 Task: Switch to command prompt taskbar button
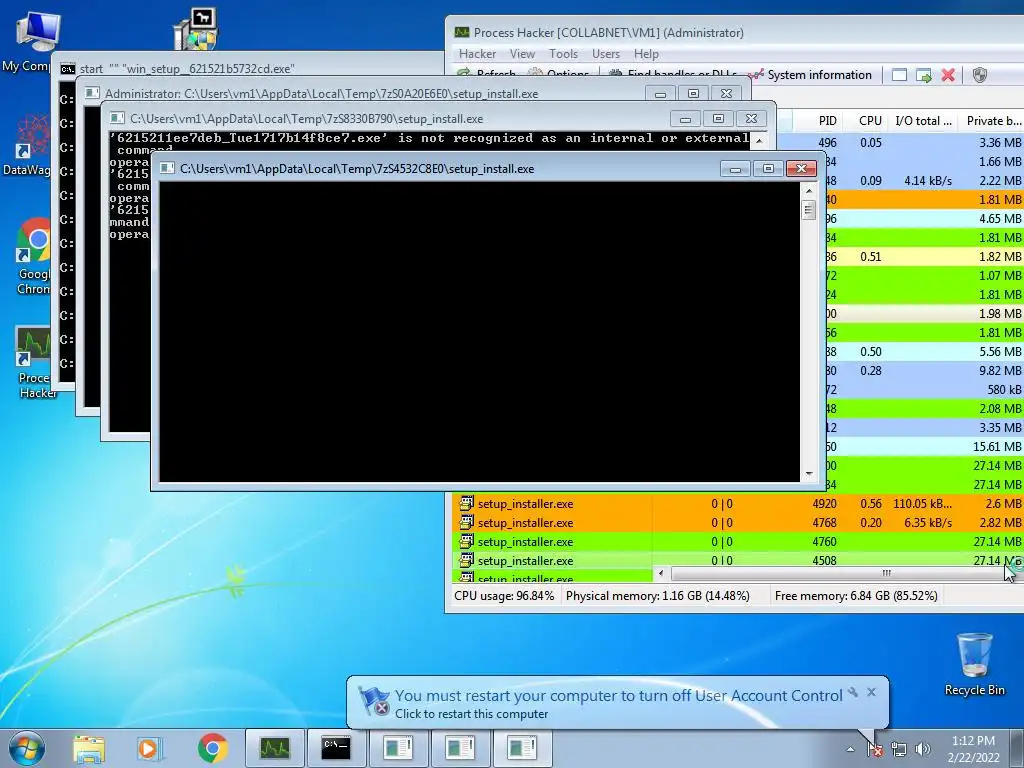336,748
